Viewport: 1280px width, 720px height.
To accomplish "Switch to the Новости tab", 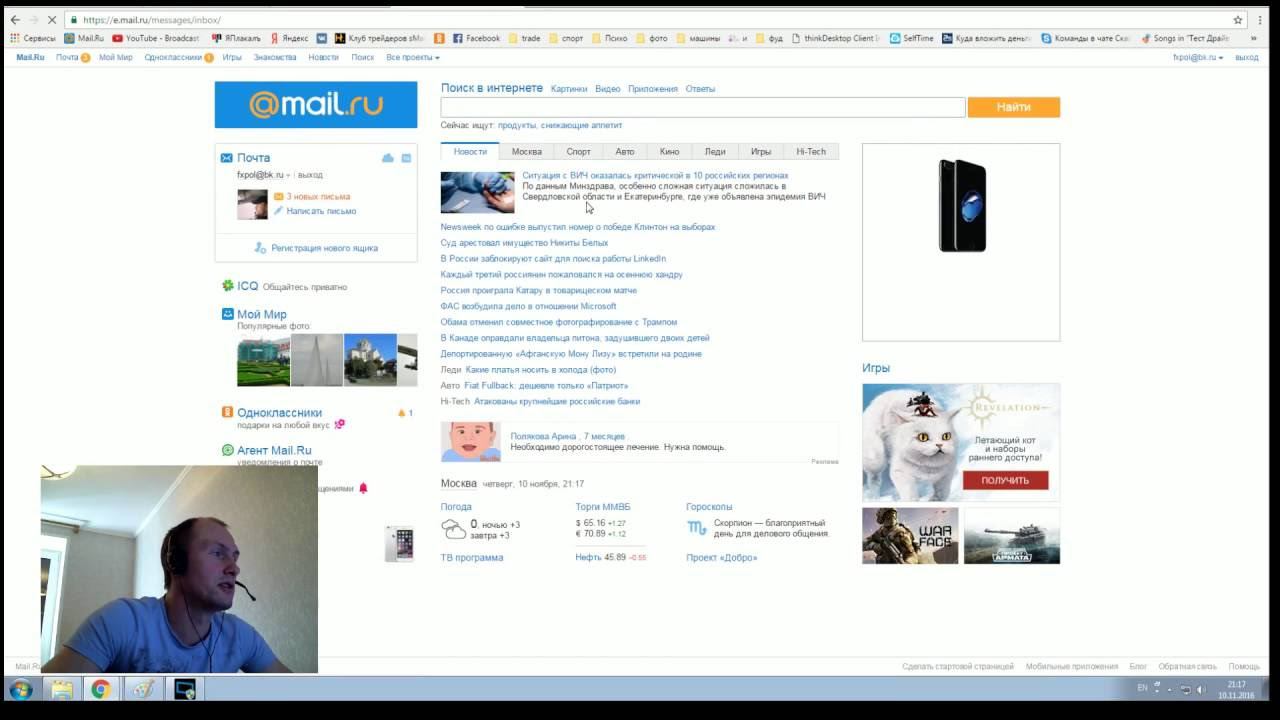I will [470, 152].
